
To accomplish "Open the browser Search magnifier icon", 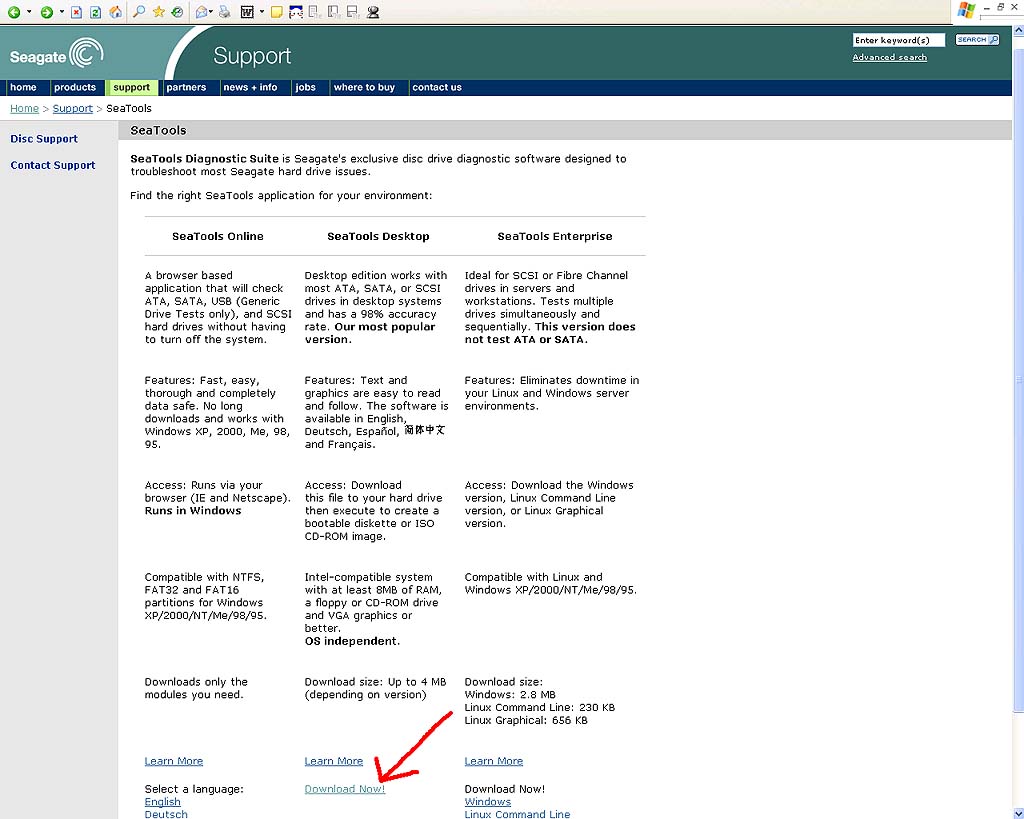I will (138, 12).
